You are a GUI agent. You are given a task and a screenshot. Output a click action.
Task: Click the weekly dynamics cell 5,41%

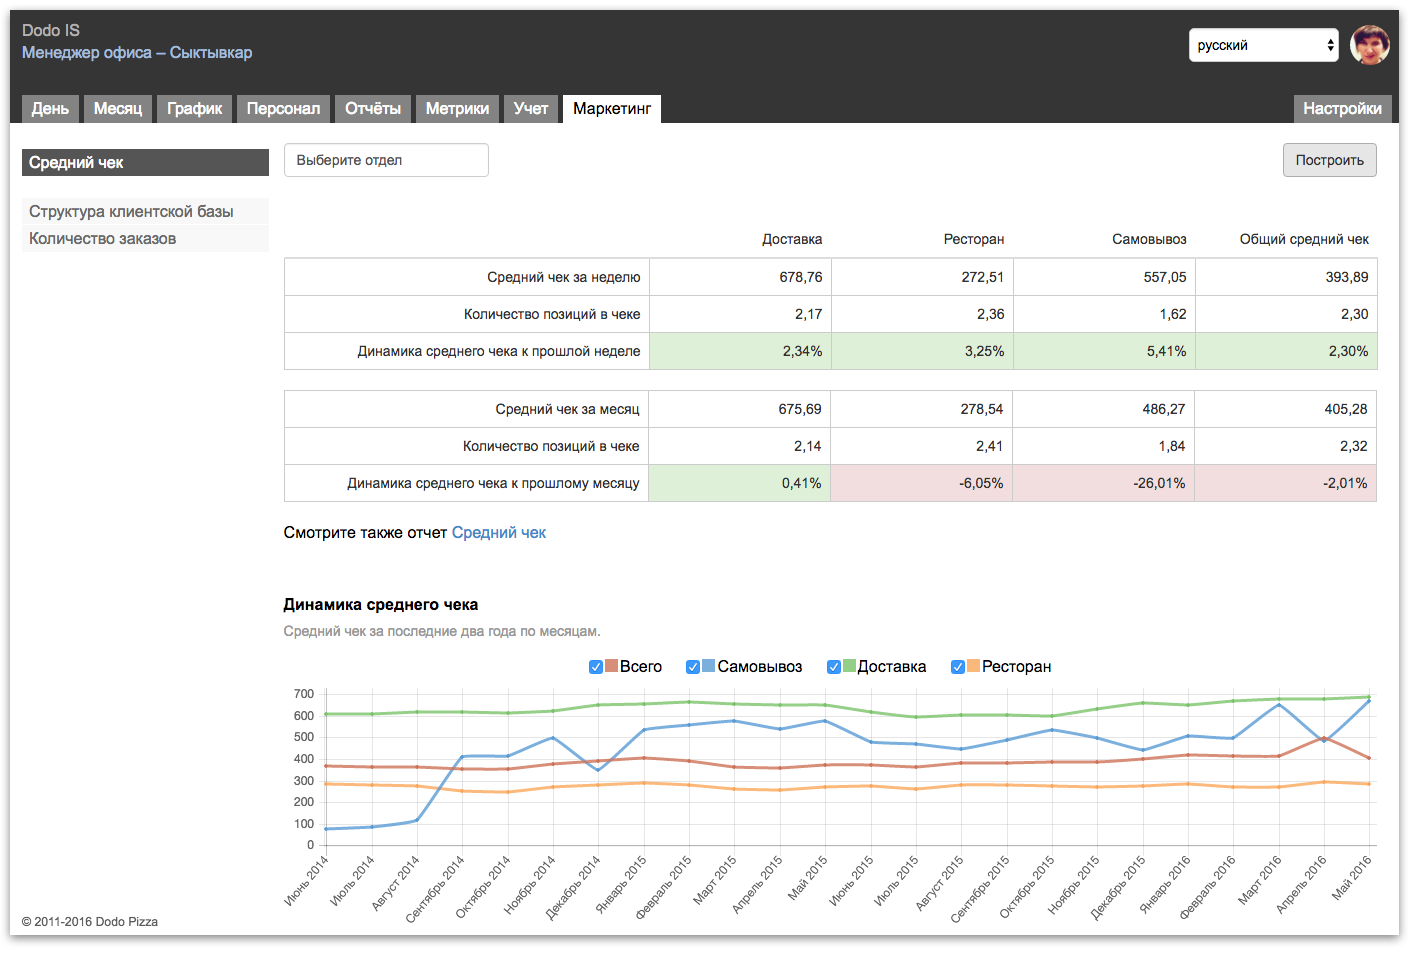[1105, 351]
